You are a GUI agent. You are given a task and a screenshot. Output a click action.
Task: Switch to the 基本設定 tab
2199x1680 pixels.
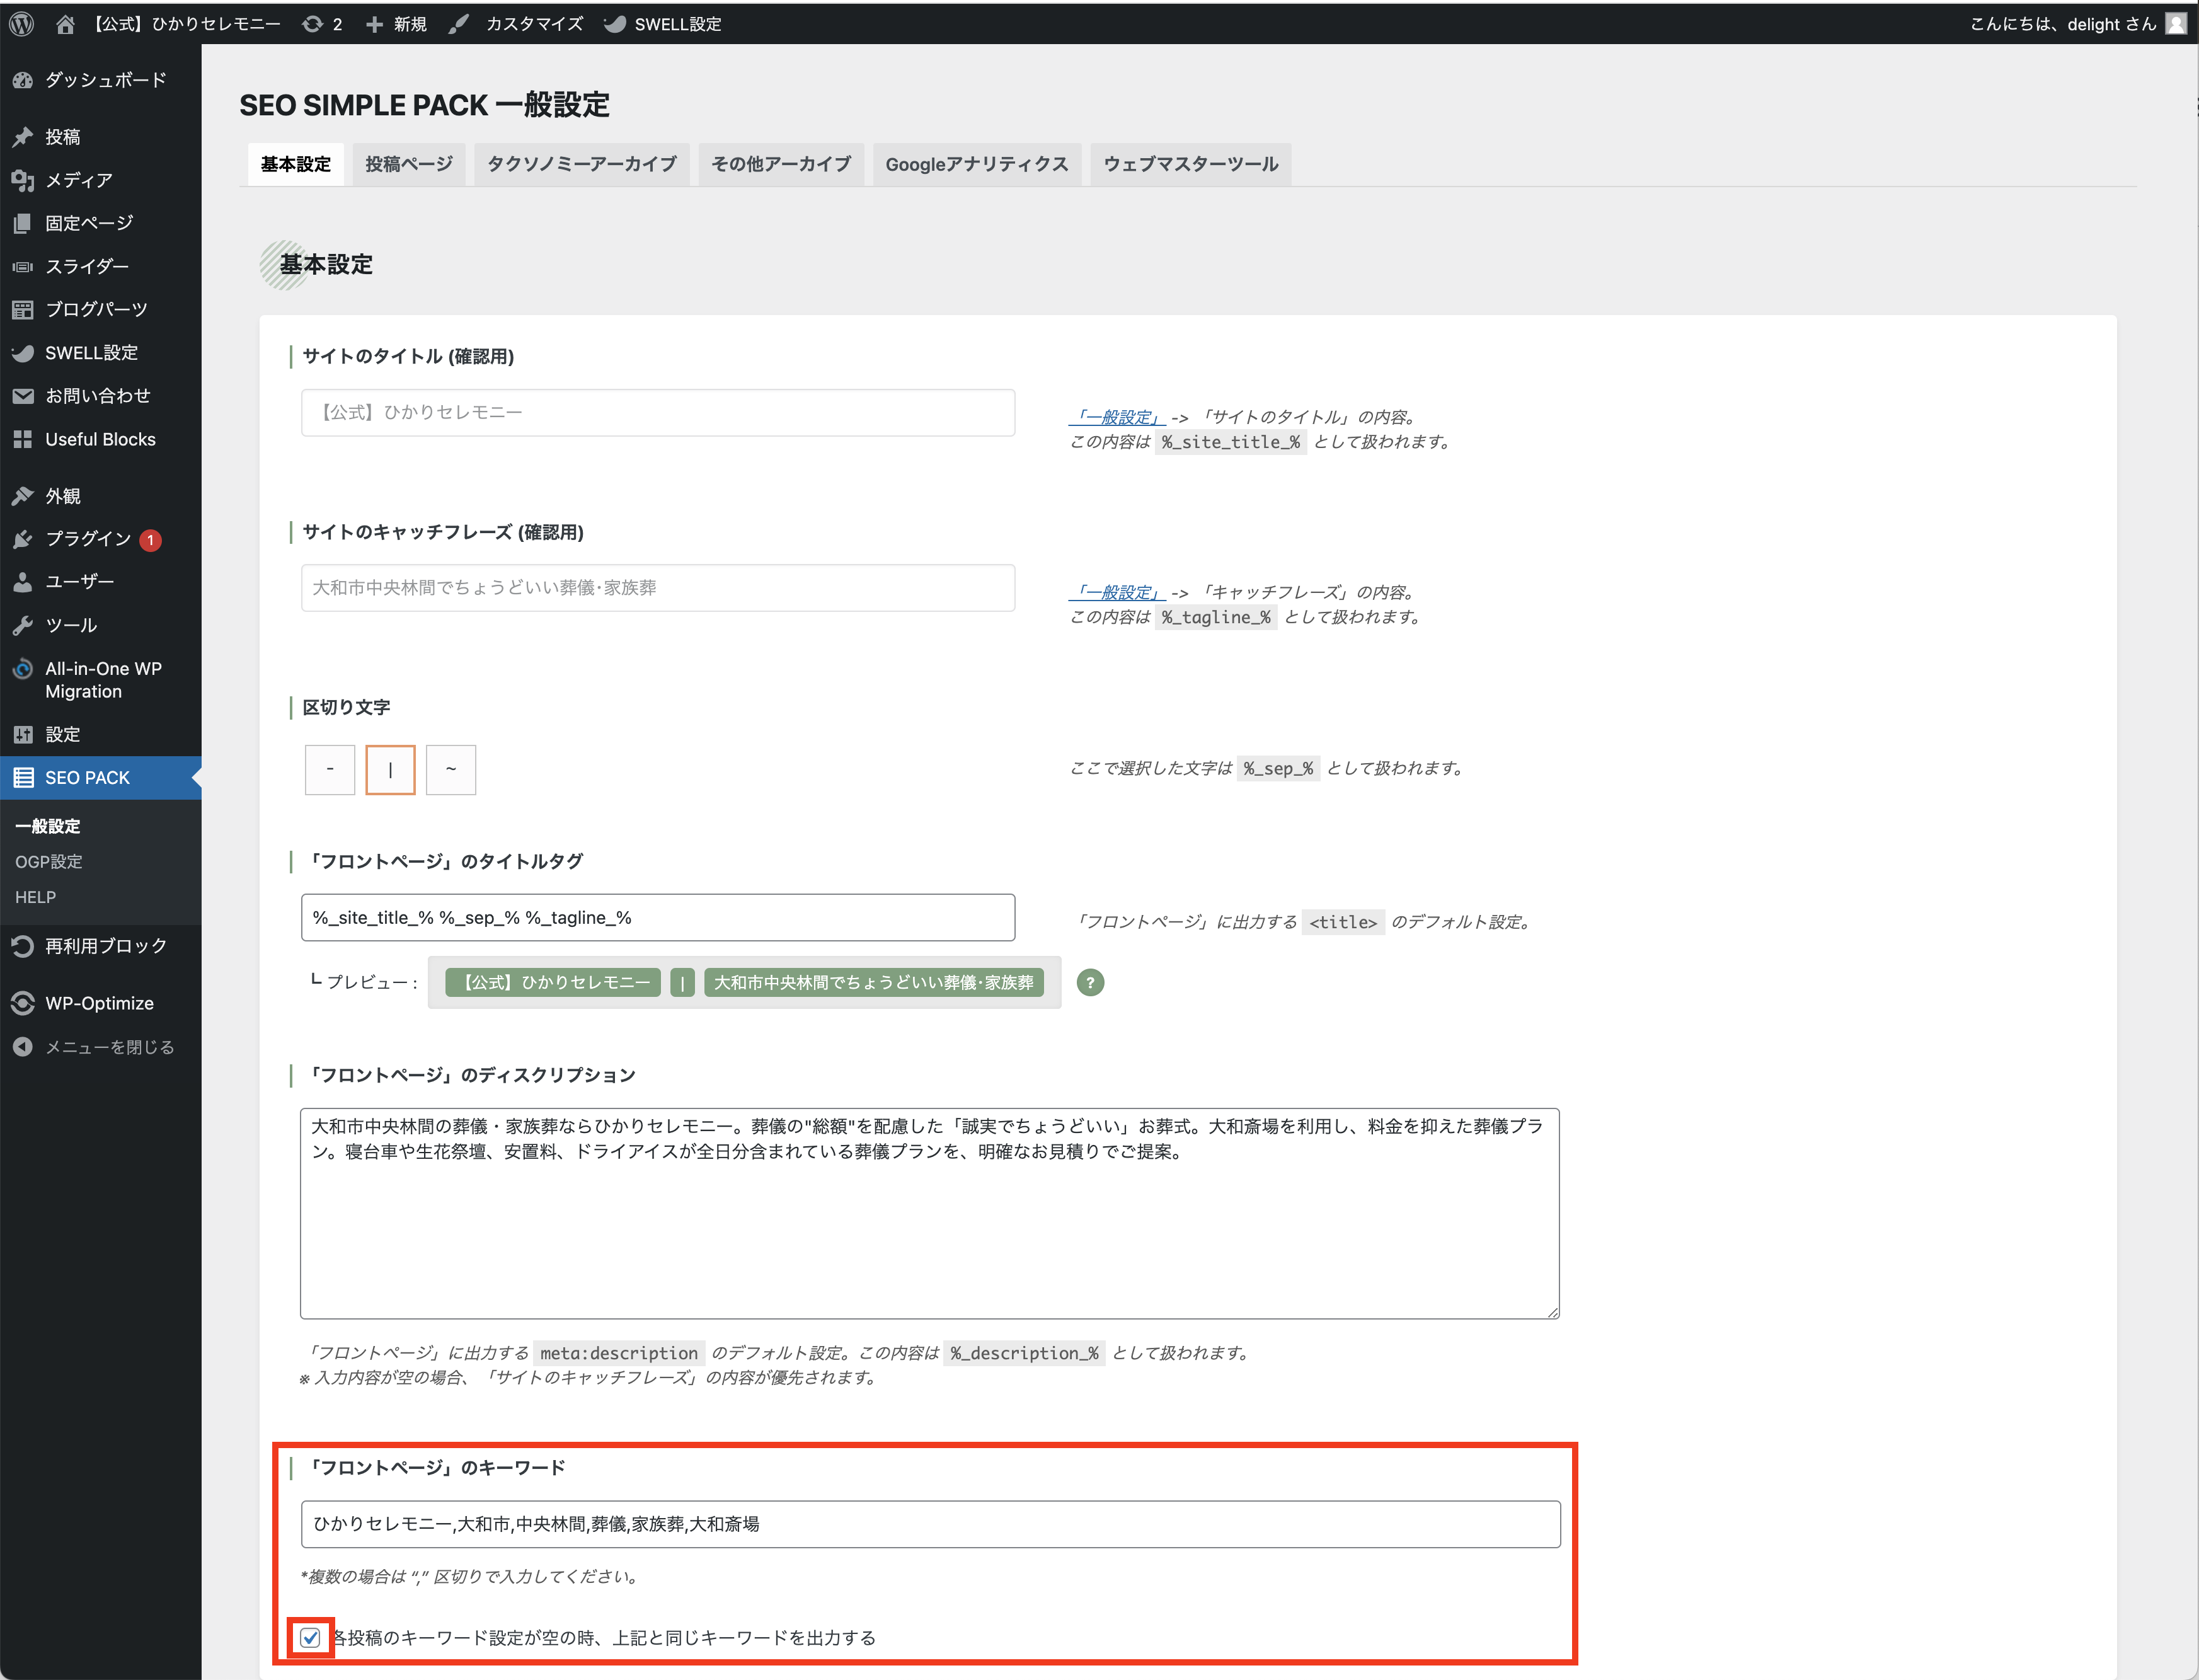[296, 164]
